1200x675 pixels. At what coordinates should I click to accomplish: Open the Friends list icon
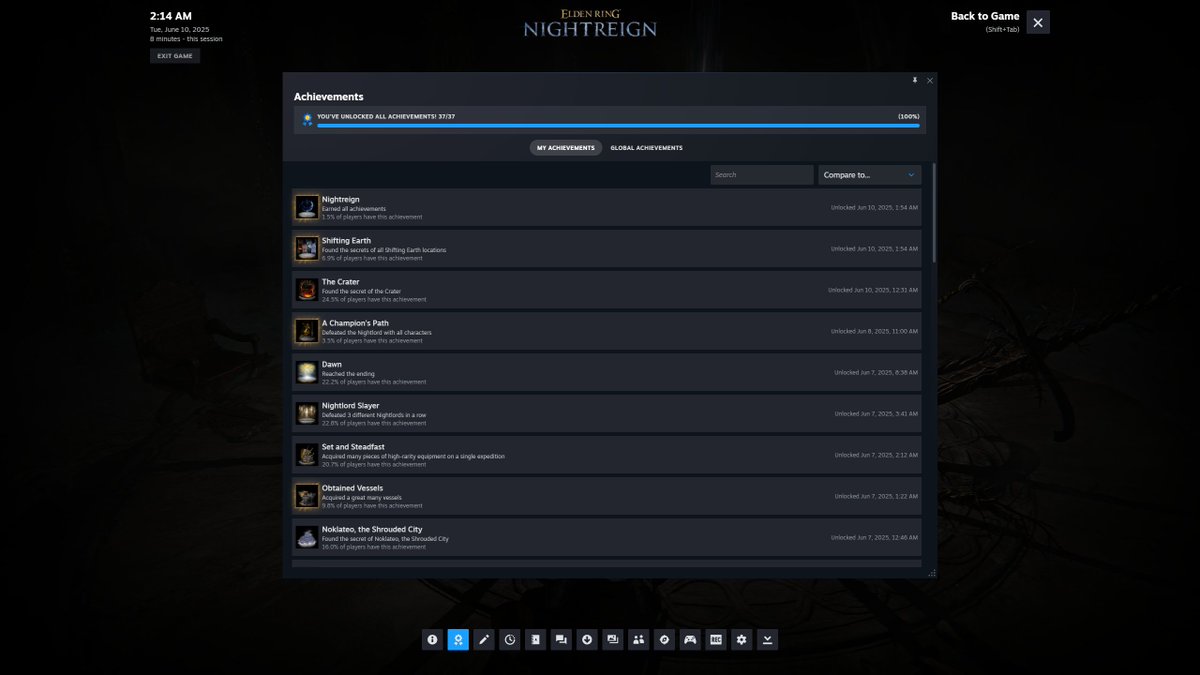(x=638, y=639)
